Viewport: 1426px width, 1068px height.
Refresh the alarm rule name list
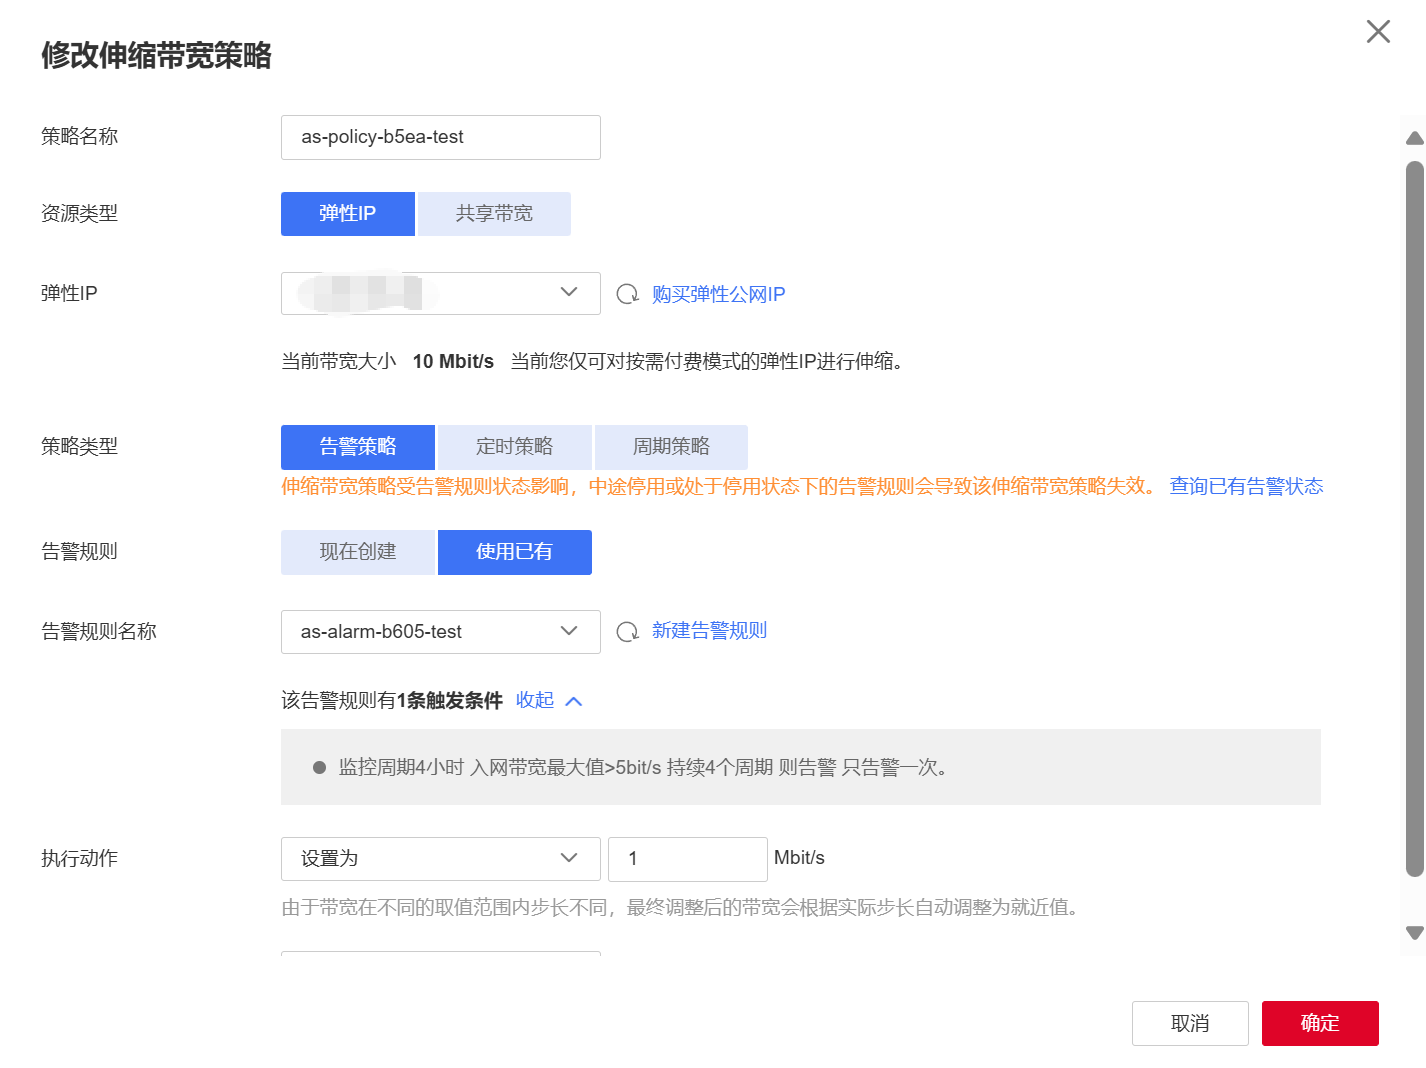pos(628,631)
